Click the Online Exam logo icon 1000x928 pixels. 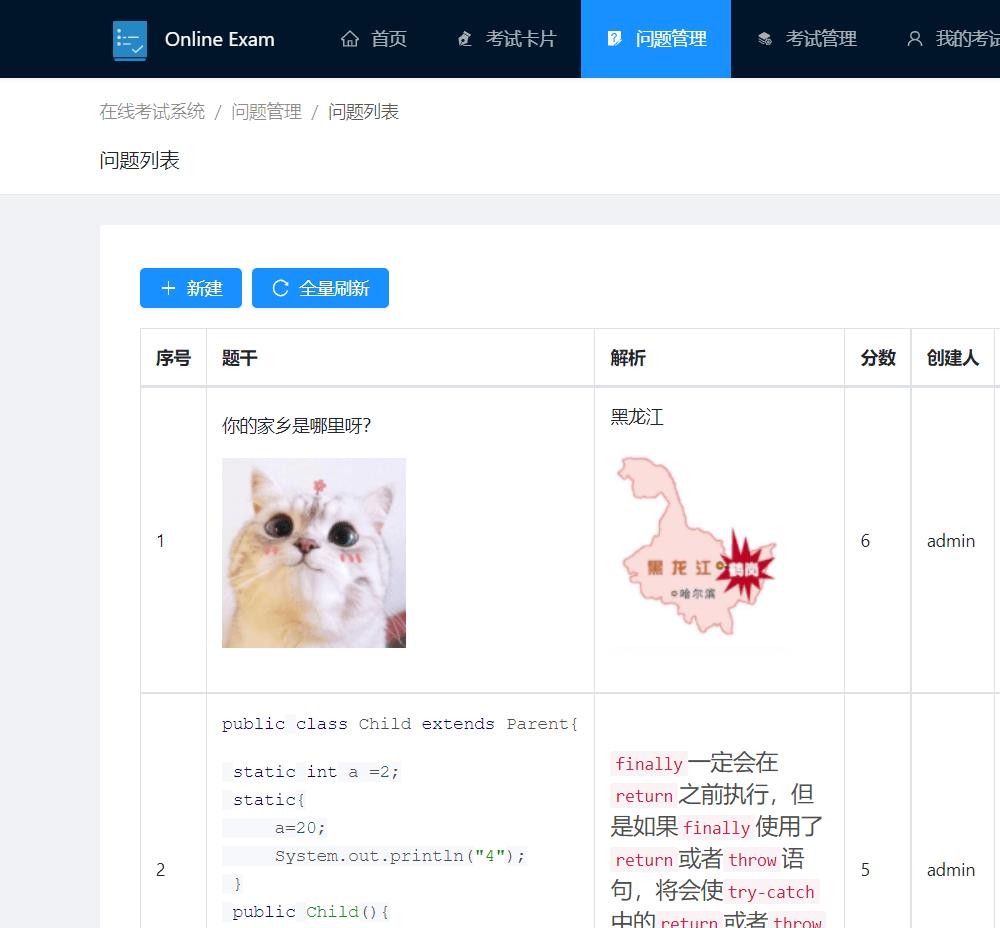tap(130, 40)
